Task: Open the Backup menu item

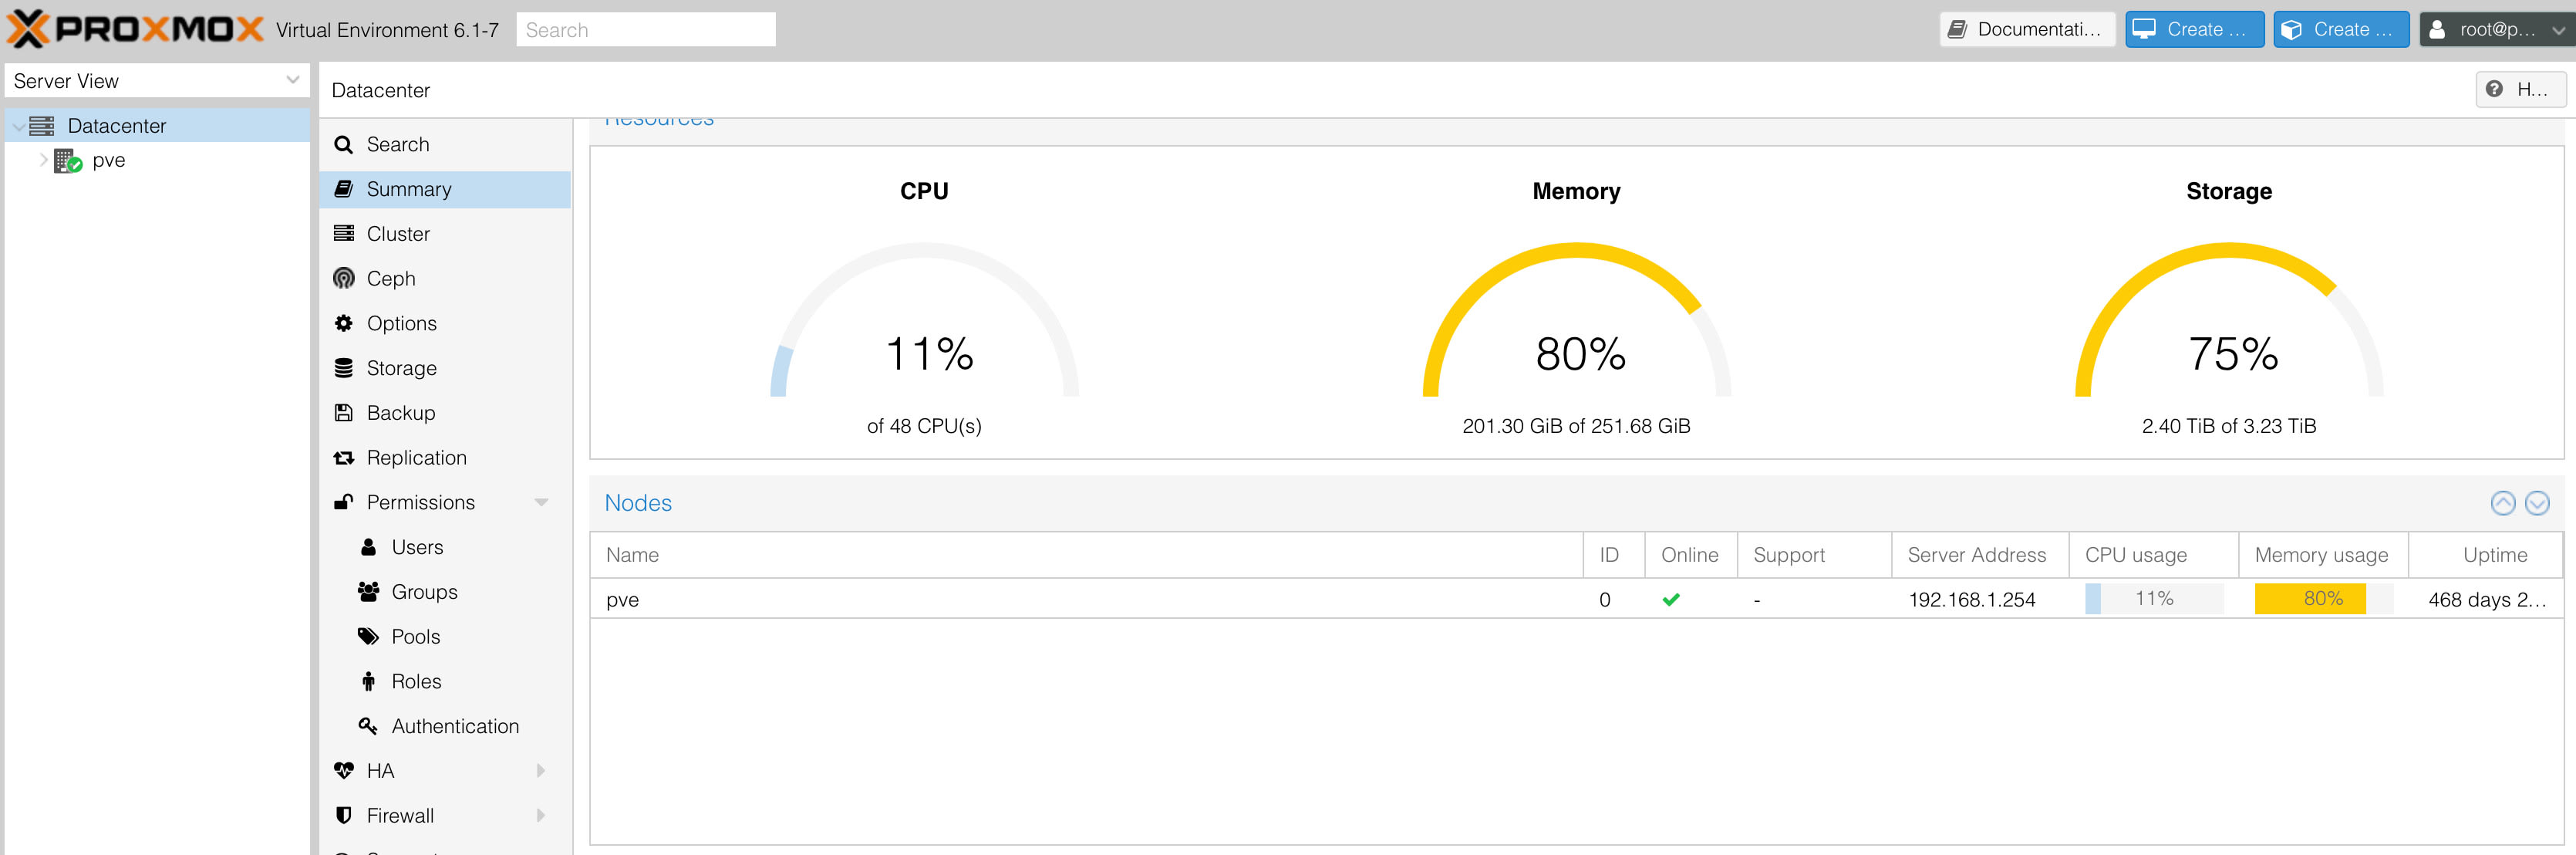Action: 445,413
